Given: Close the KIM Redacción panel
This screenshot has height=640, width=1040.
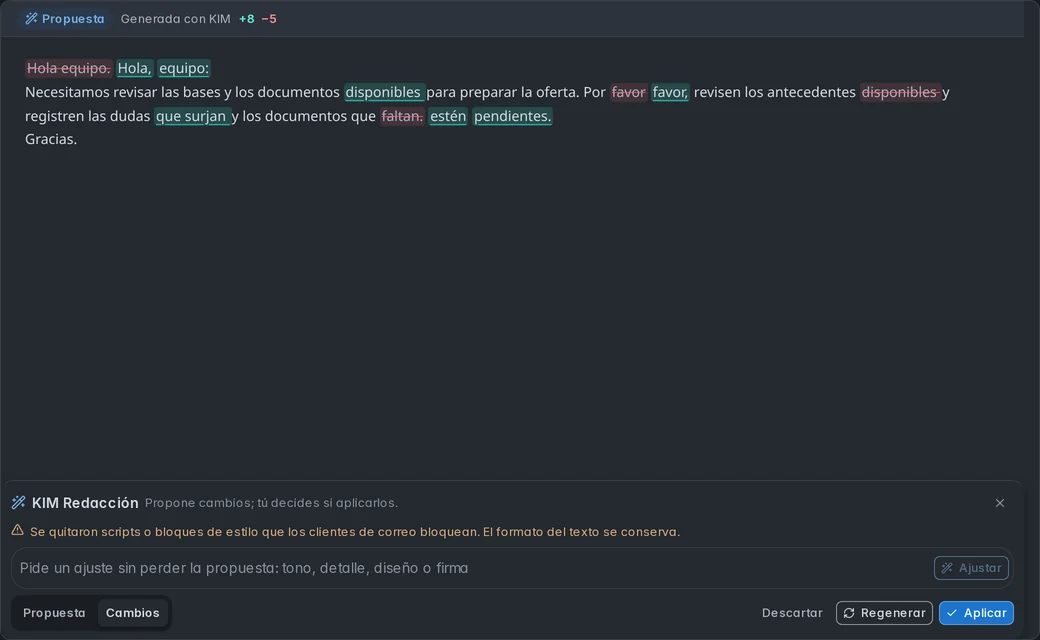Looking at the screenshot, I should (1000, 503).
